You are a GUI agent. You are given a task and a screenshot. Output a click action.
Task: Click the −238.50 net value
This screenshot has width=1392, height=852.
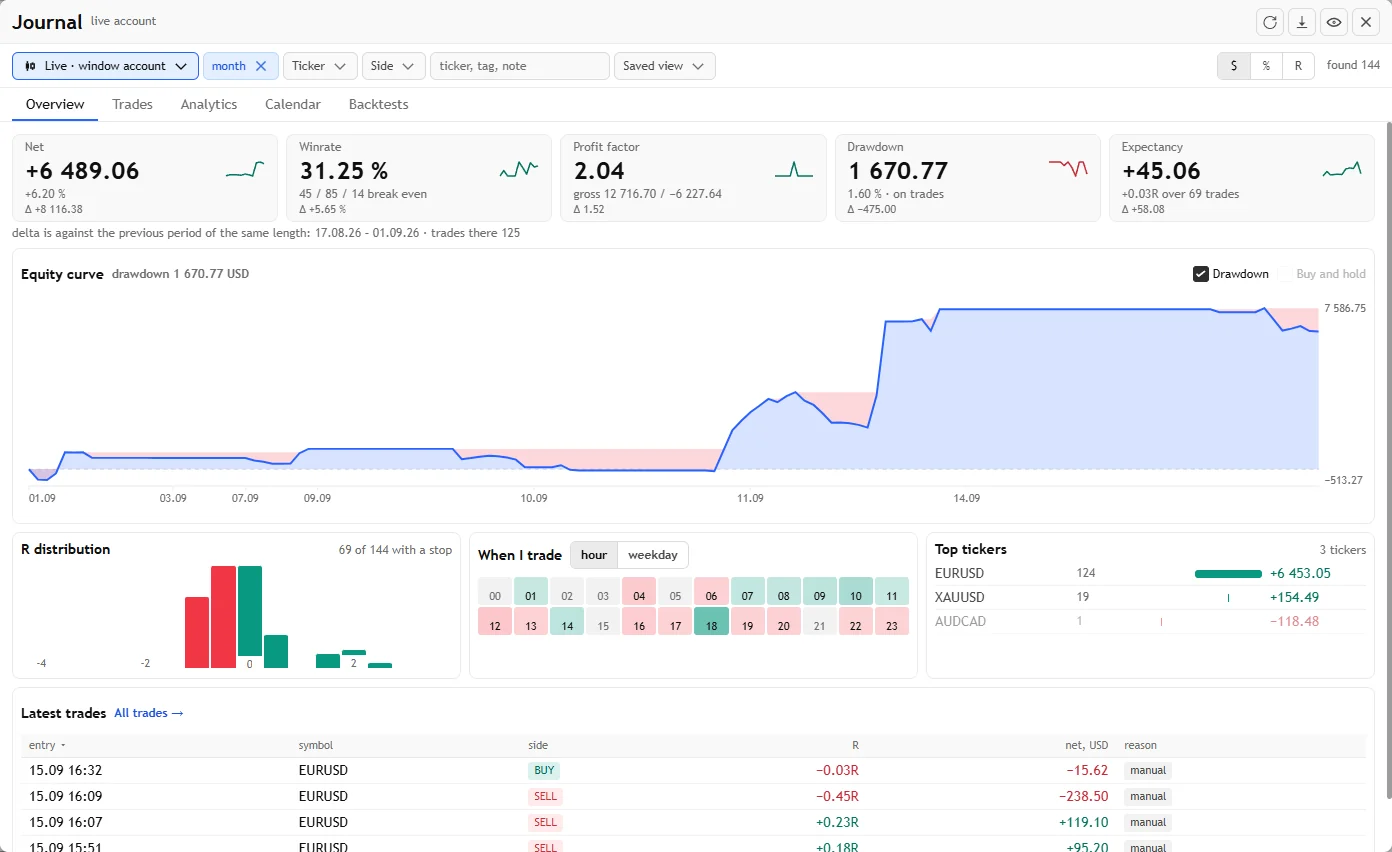1084,797
